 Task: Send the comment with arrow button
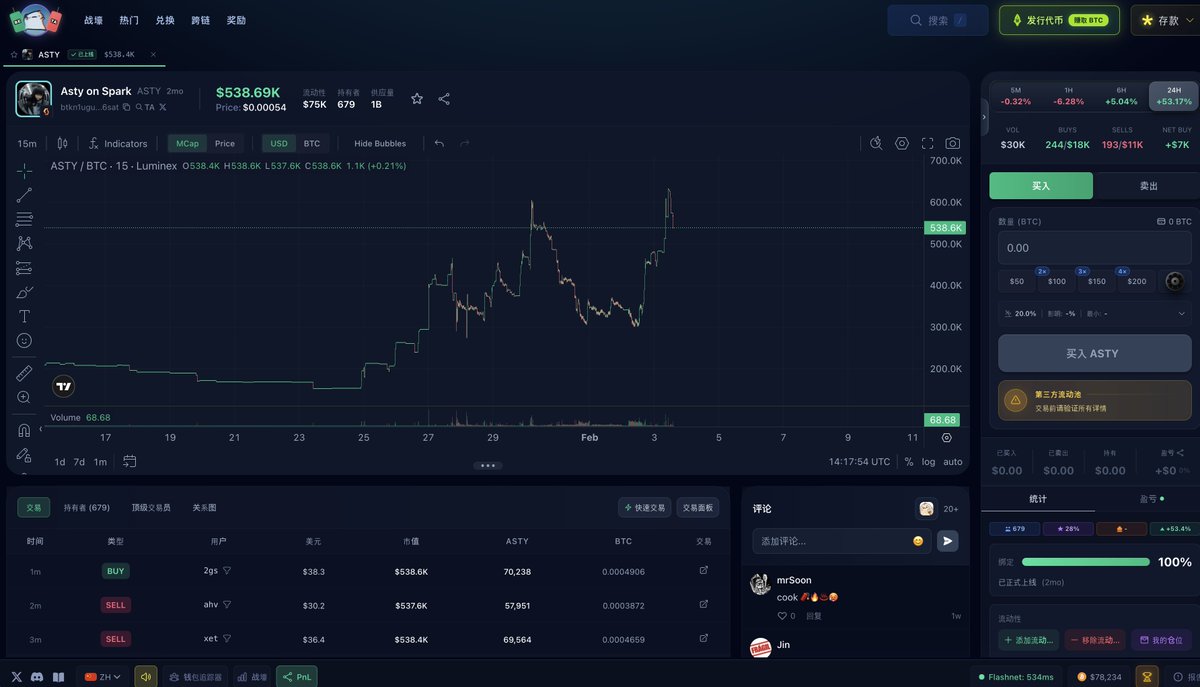(x=947, y=541)
